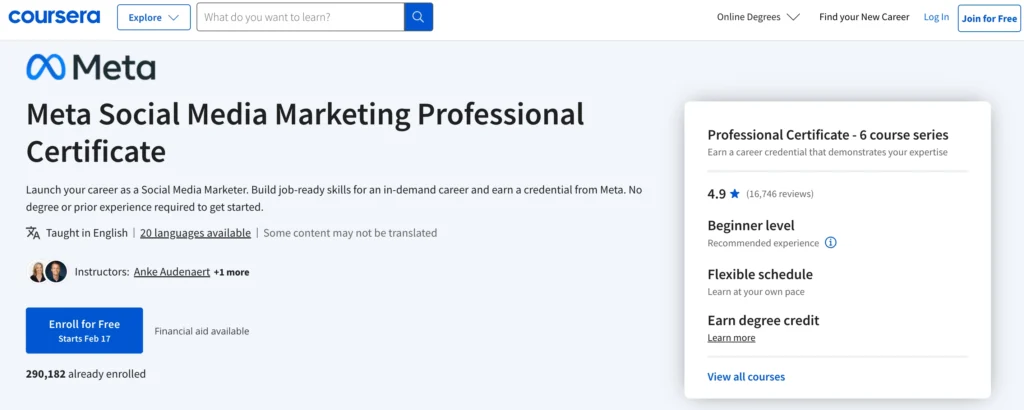Click the 'Flexible schedule' text
The width and height of the screenshot is (1024, 410).
[760, 274]
